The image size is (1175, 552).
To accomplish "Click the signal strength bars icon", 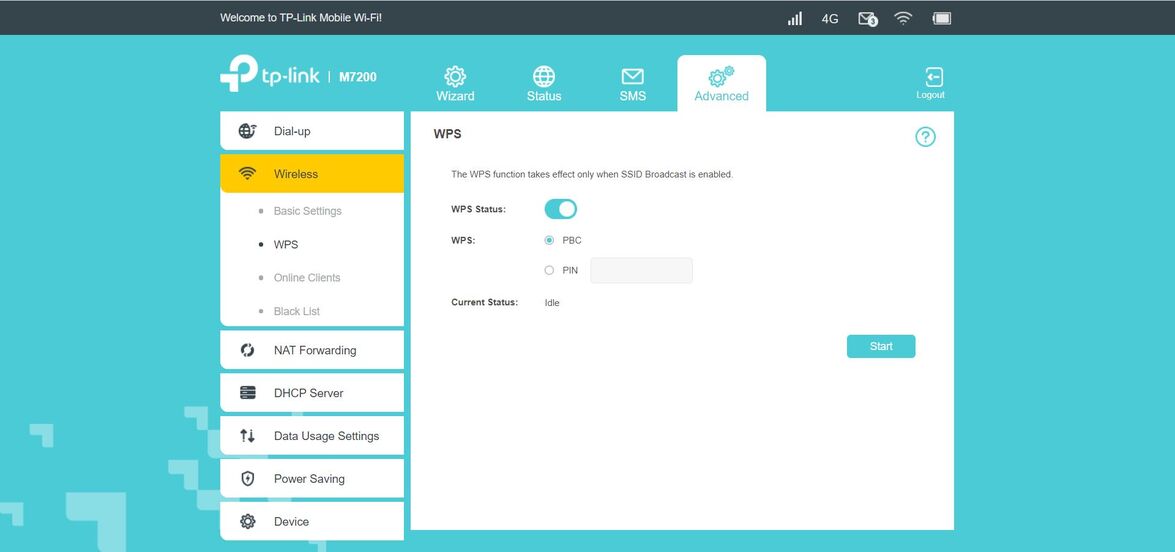I will [x=795, y=18].
